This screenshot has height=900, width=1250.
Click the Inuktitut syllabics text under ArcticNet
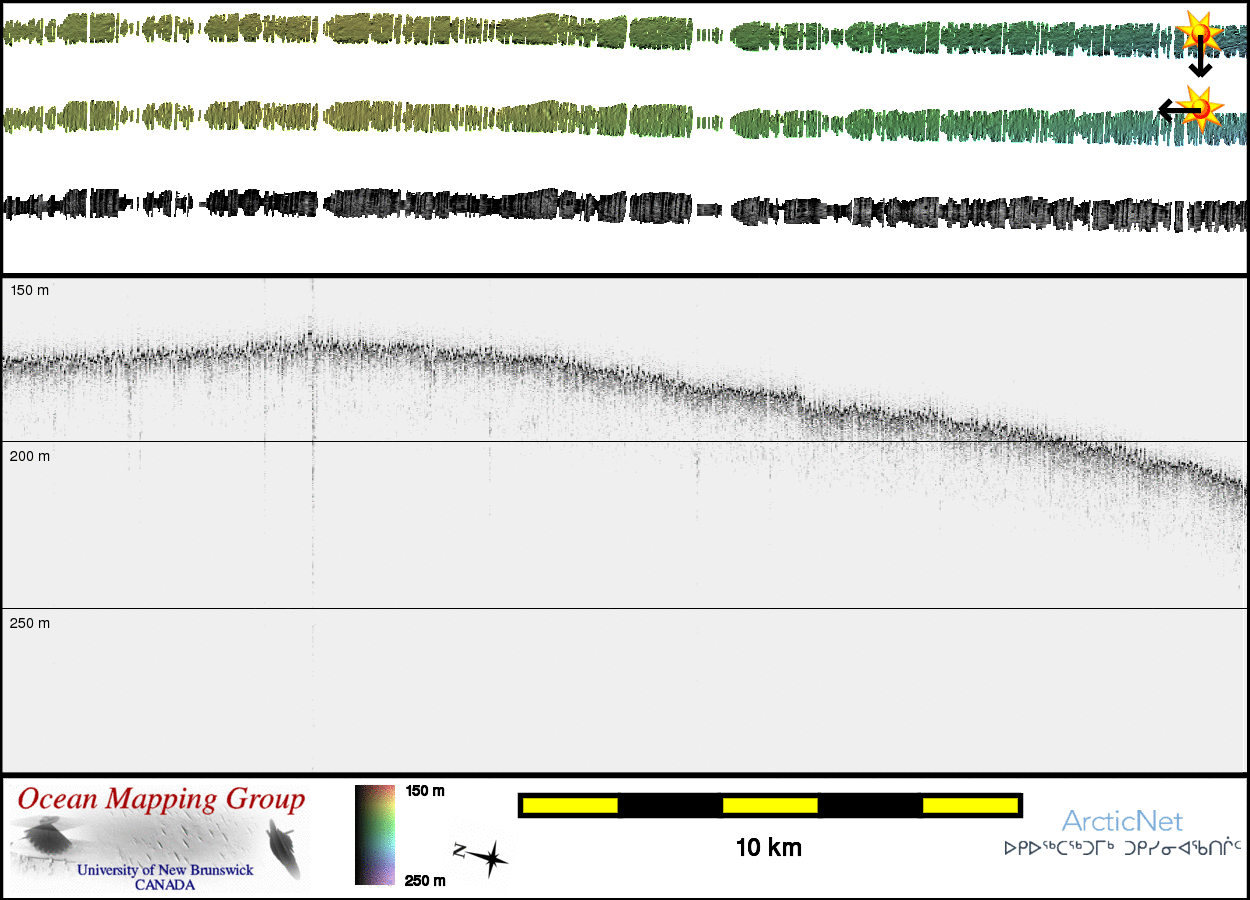coord(1122,848)
